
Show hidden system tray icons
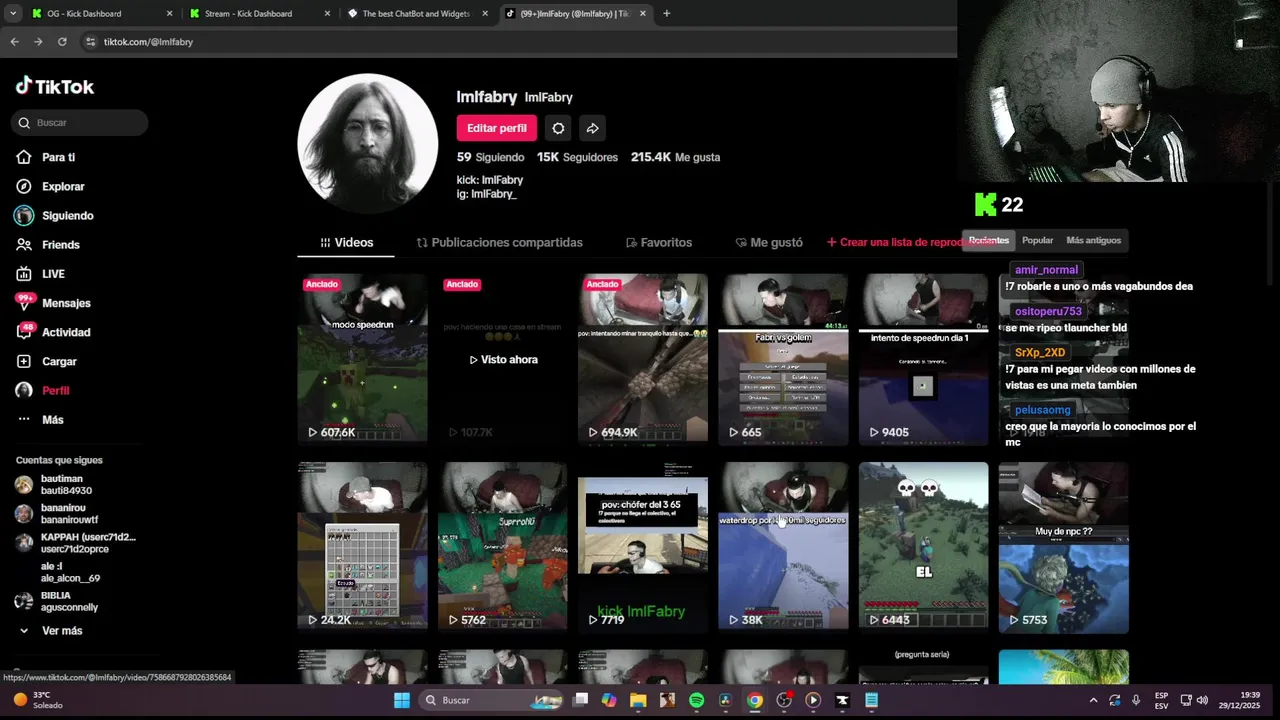pyautogui.click(x=1093, y=700)
